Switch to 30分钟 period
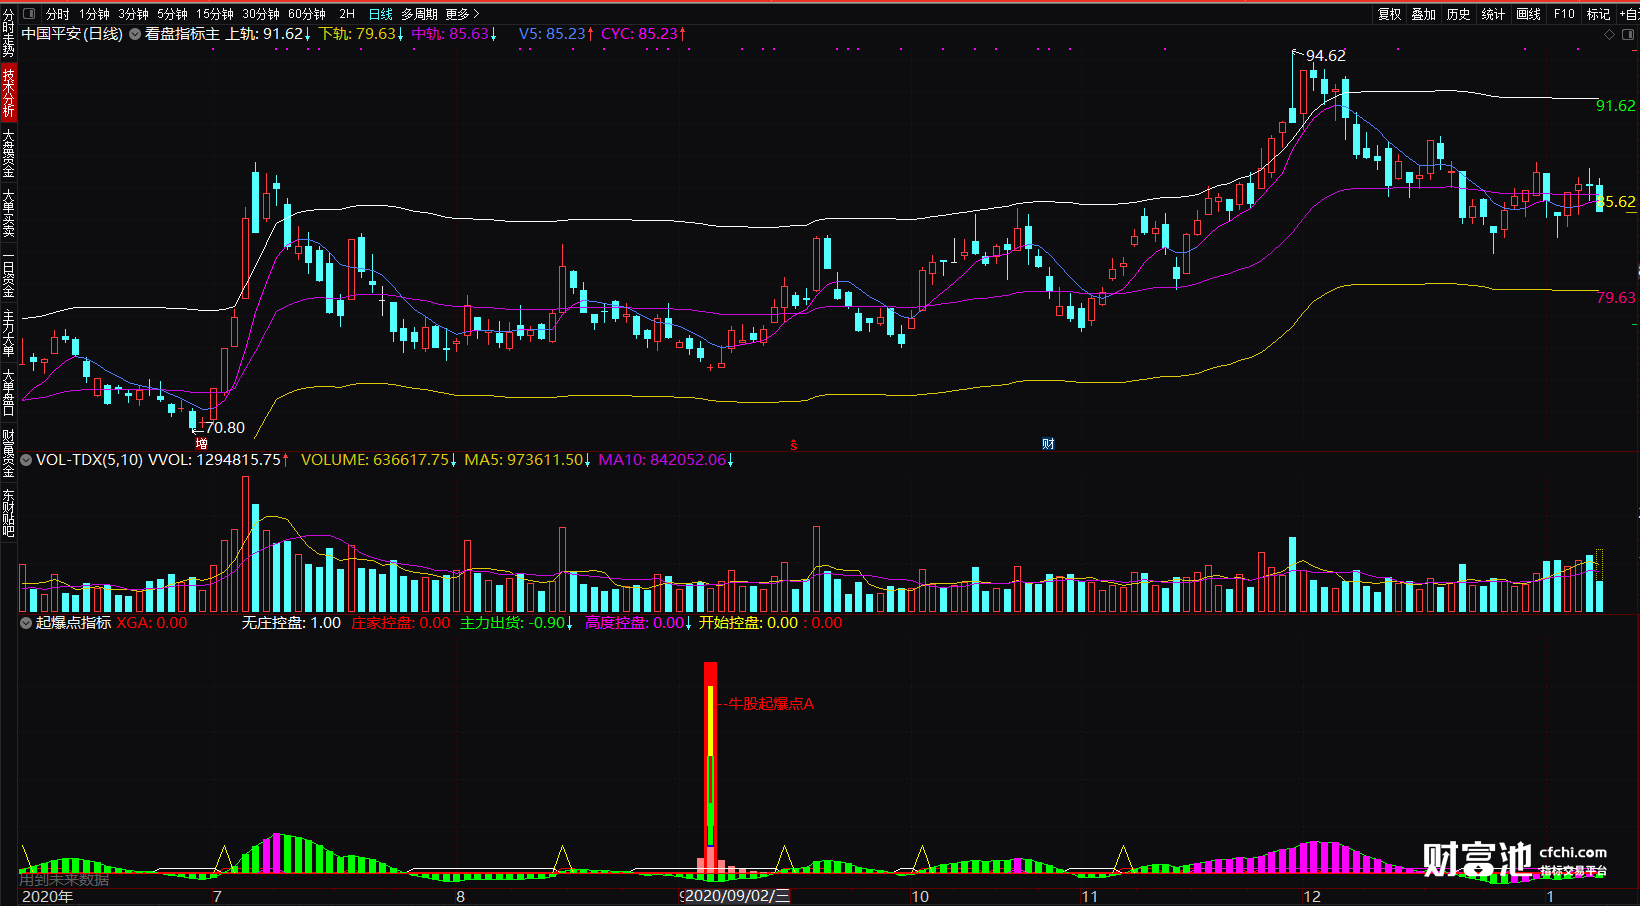 [x=261, y=14]
